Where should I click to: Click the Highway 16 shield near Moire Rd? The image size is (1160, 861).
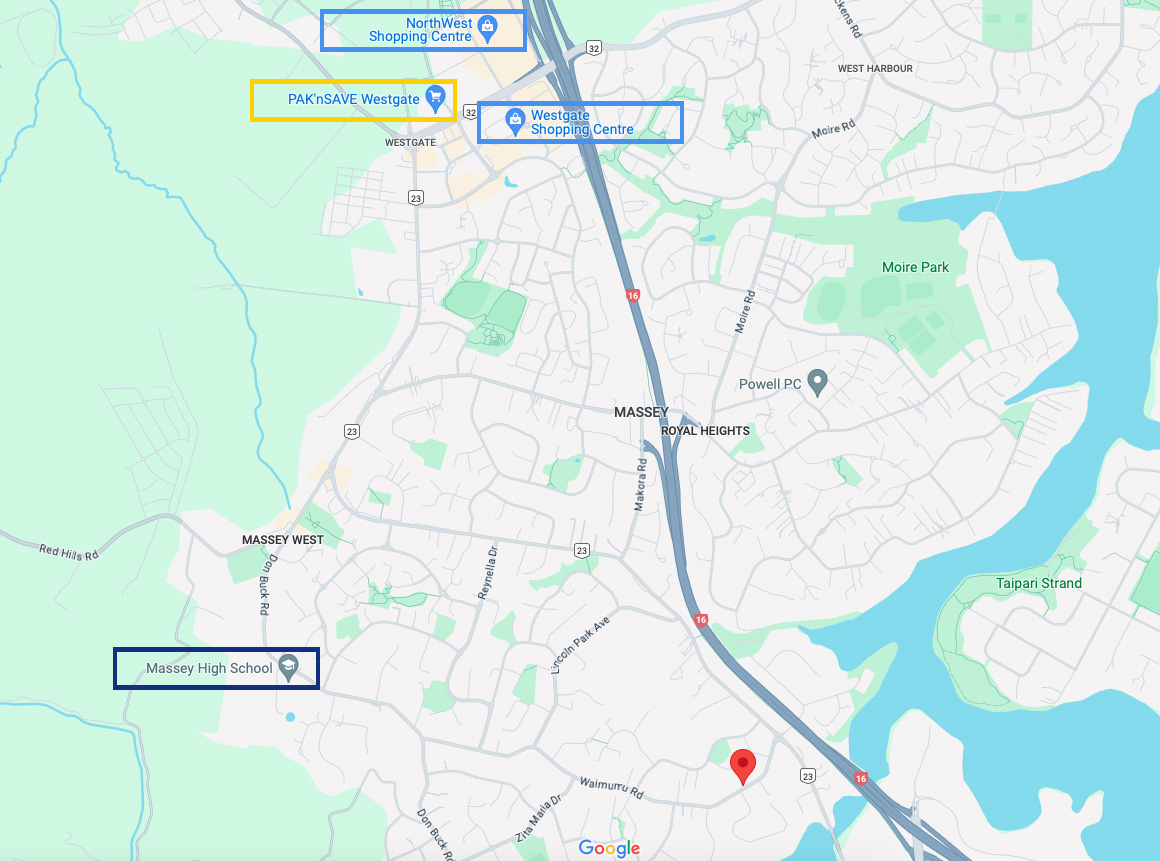click(x=633, y=295)
